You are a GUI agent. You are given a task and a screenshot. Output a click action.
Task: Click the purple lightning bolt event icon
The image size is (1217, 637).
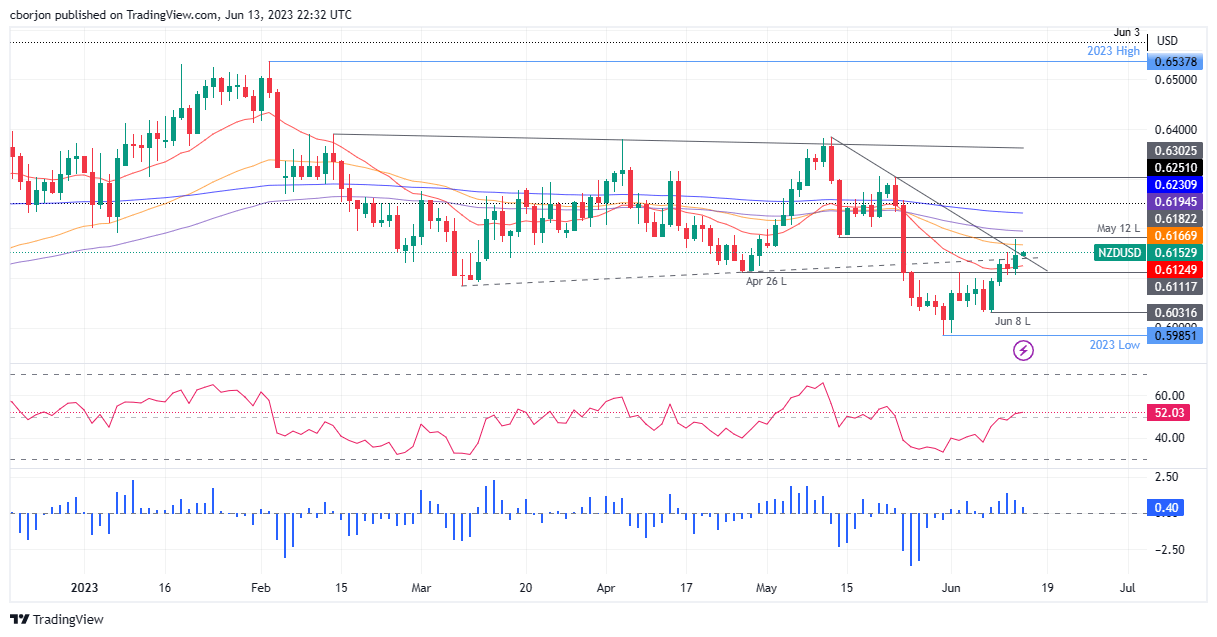(x=1024, y=350)
